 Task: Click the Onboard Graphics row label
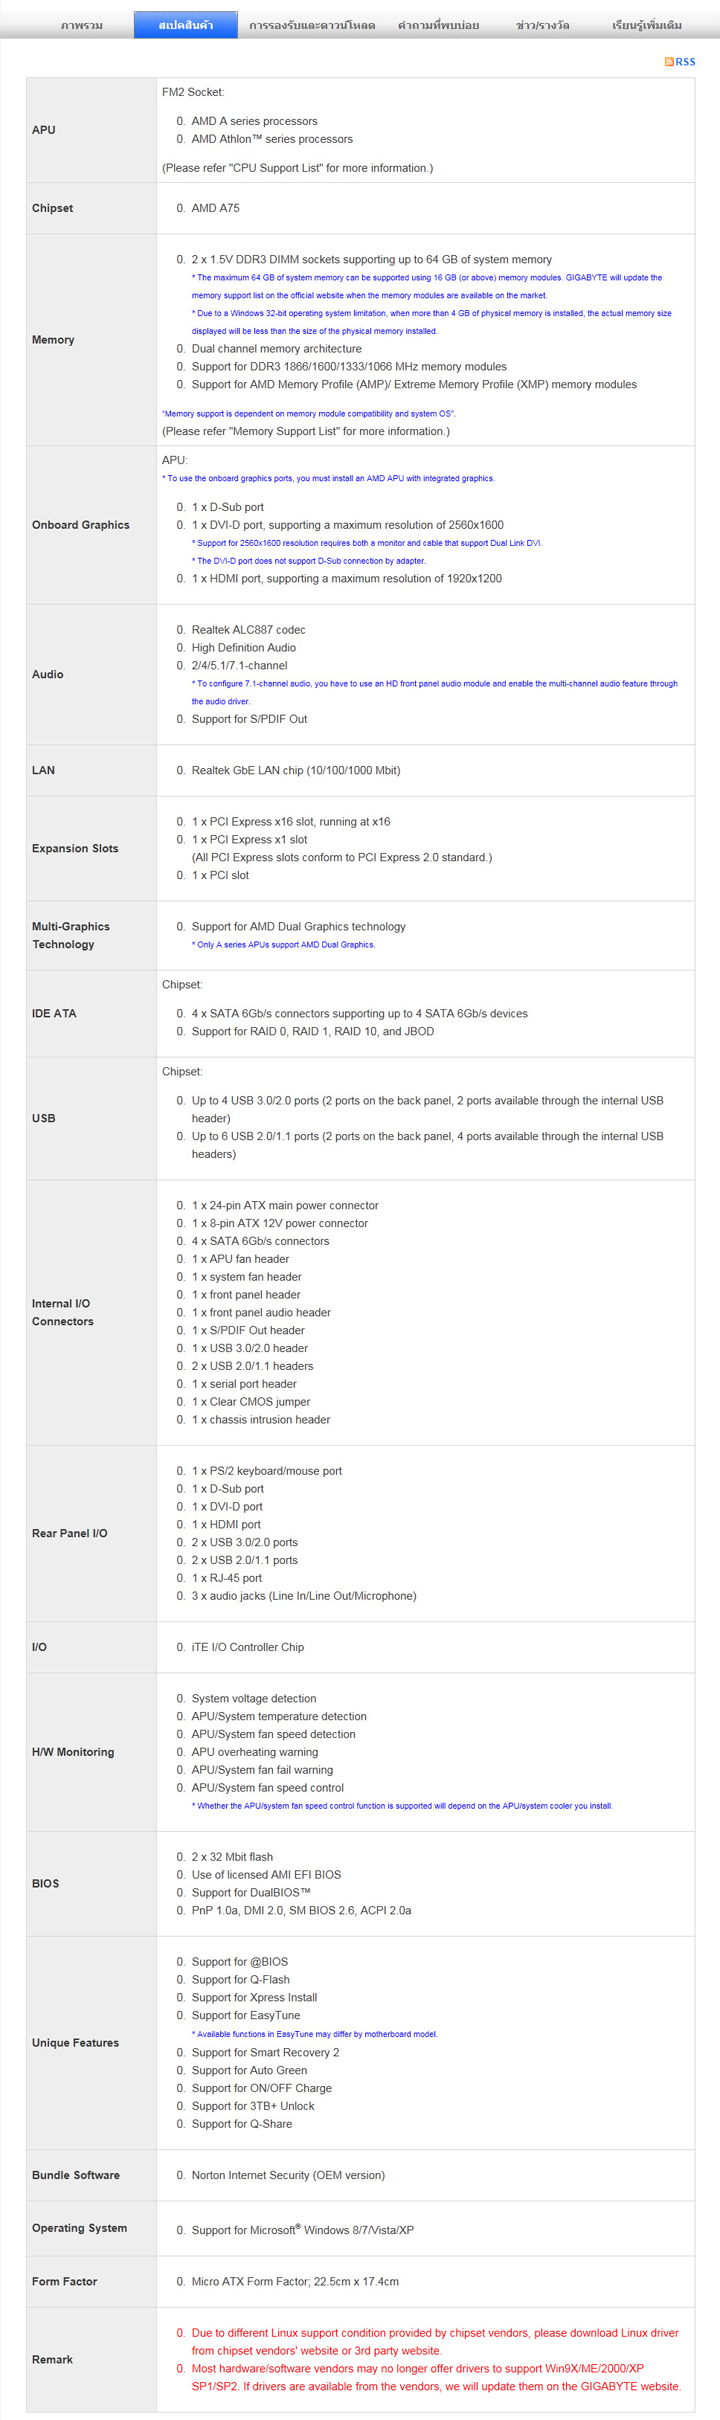pyautogui.click(x=81, y=525)
